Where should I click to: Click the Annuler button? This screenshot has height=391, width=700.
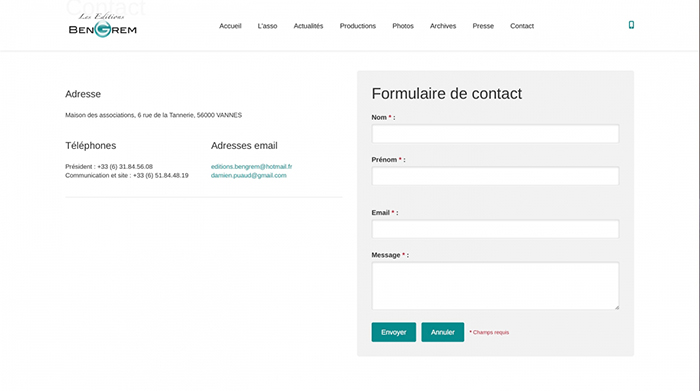(443, 332)
